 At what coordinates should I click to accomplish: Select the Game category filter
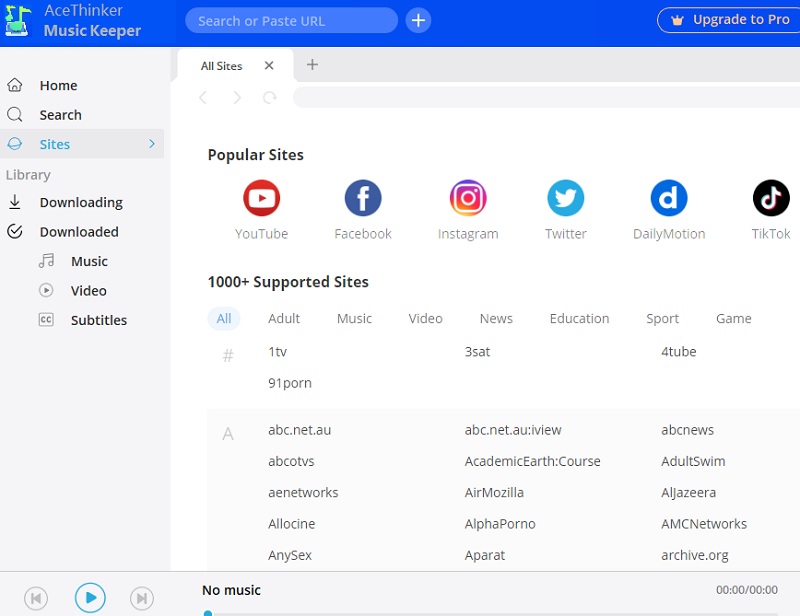click(x=733, y=318)
